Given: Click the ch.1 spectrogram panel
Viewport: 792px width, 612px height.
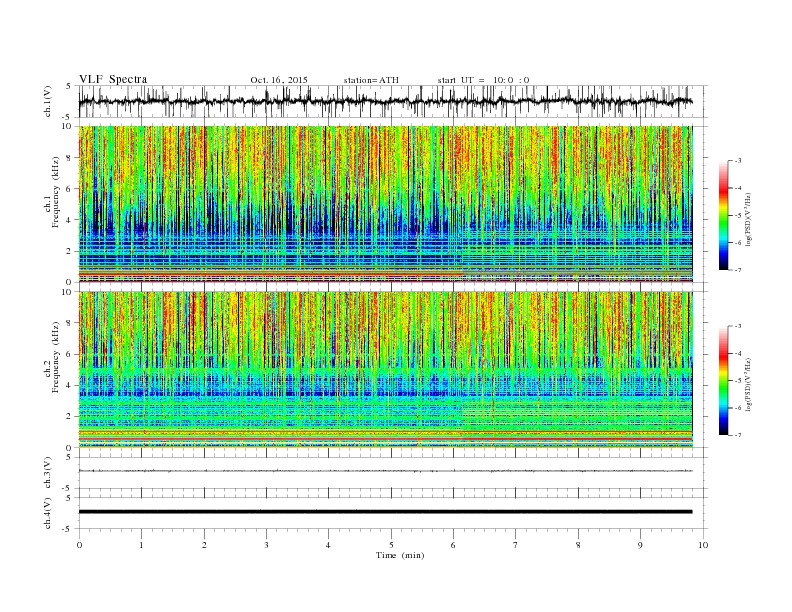Looking at the screenshot, I should [385, 204].
